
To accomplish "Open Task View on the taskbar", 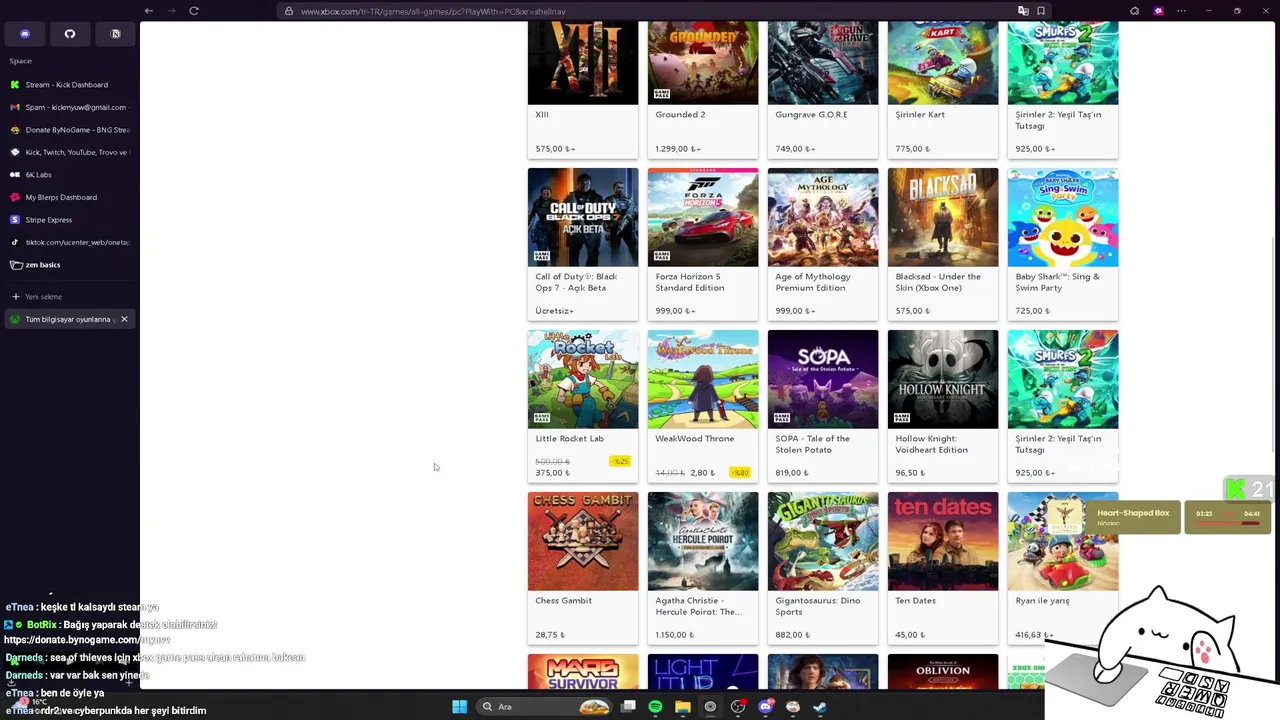I will click(628, 707).
